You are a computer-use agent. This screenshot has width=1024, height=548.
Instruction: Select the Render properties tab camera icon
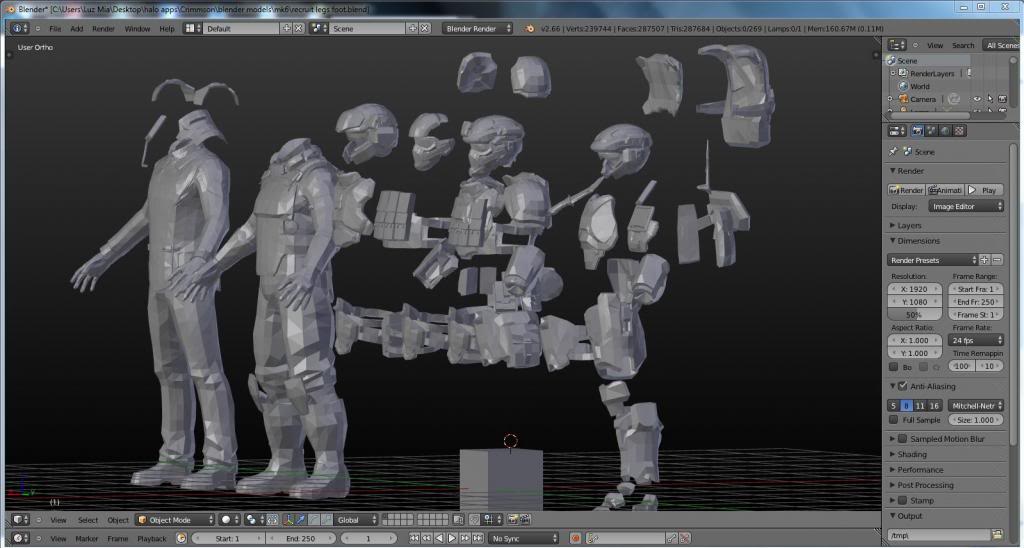917,131
